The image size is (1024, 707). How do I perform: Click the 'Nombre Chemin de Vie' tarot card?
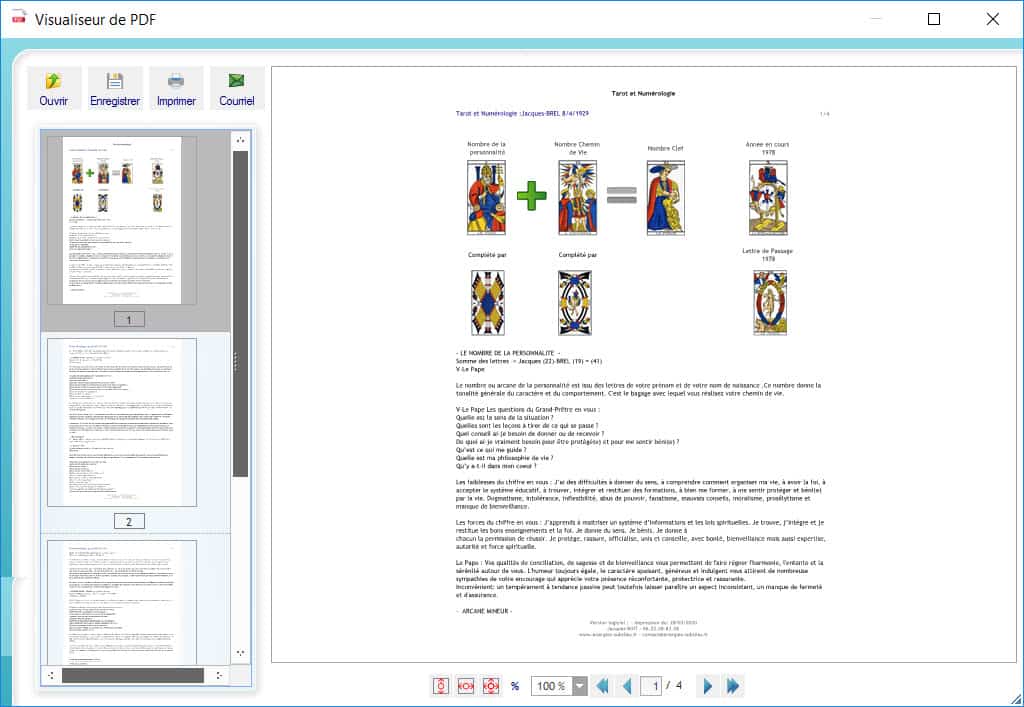[577, 198]
